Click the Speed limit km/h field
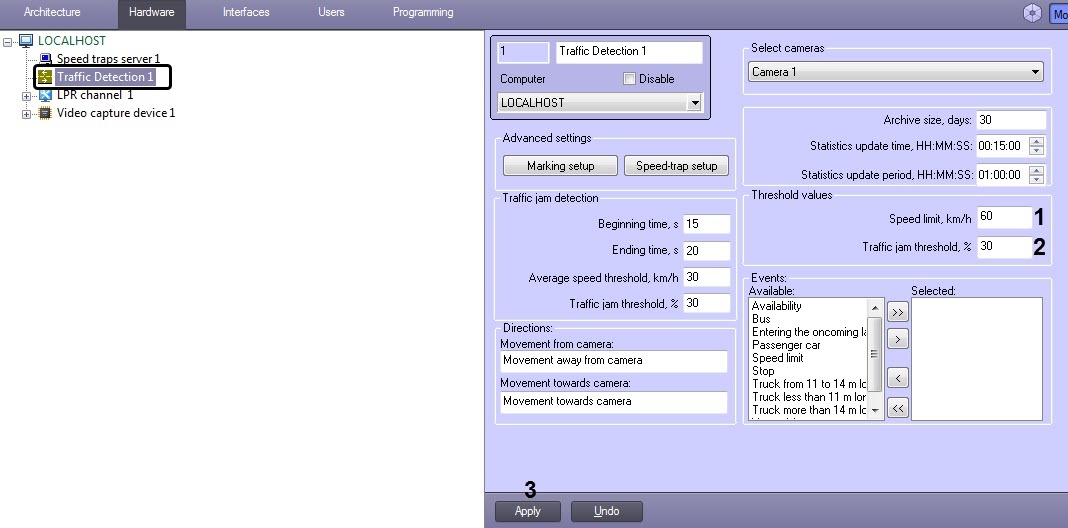 click(1004, 217)
